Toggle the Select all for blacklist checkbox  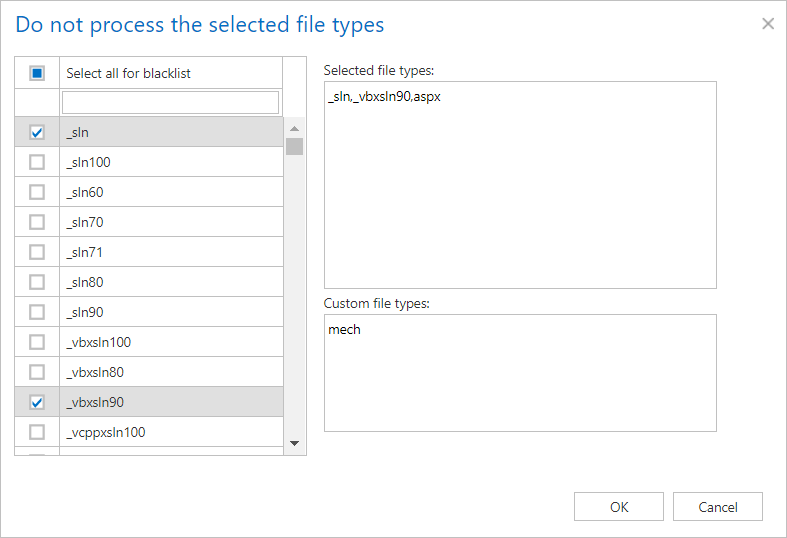tap(37, 73)
